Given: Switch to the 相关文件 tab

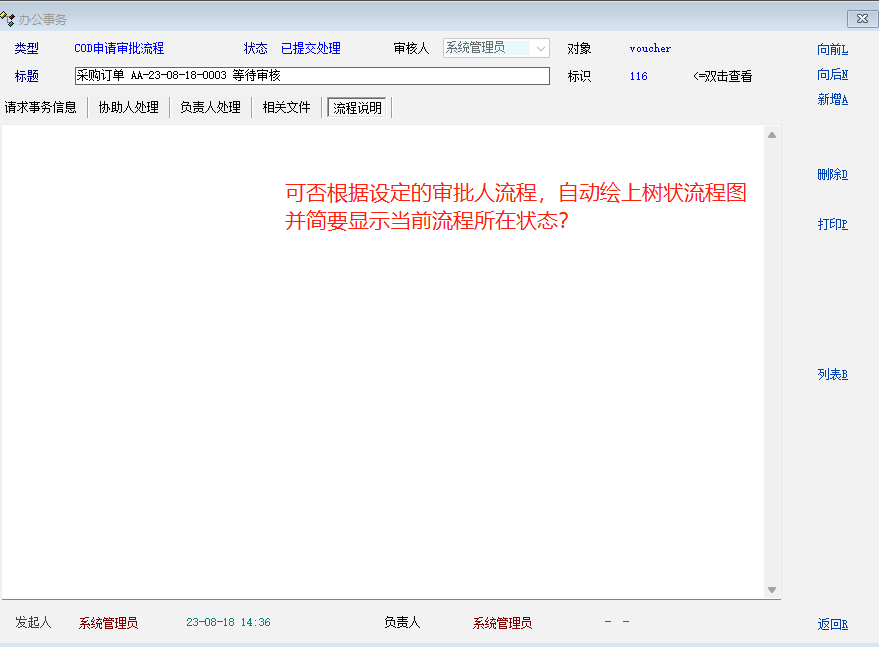Looking at the screenshot, I should (287, 107).
